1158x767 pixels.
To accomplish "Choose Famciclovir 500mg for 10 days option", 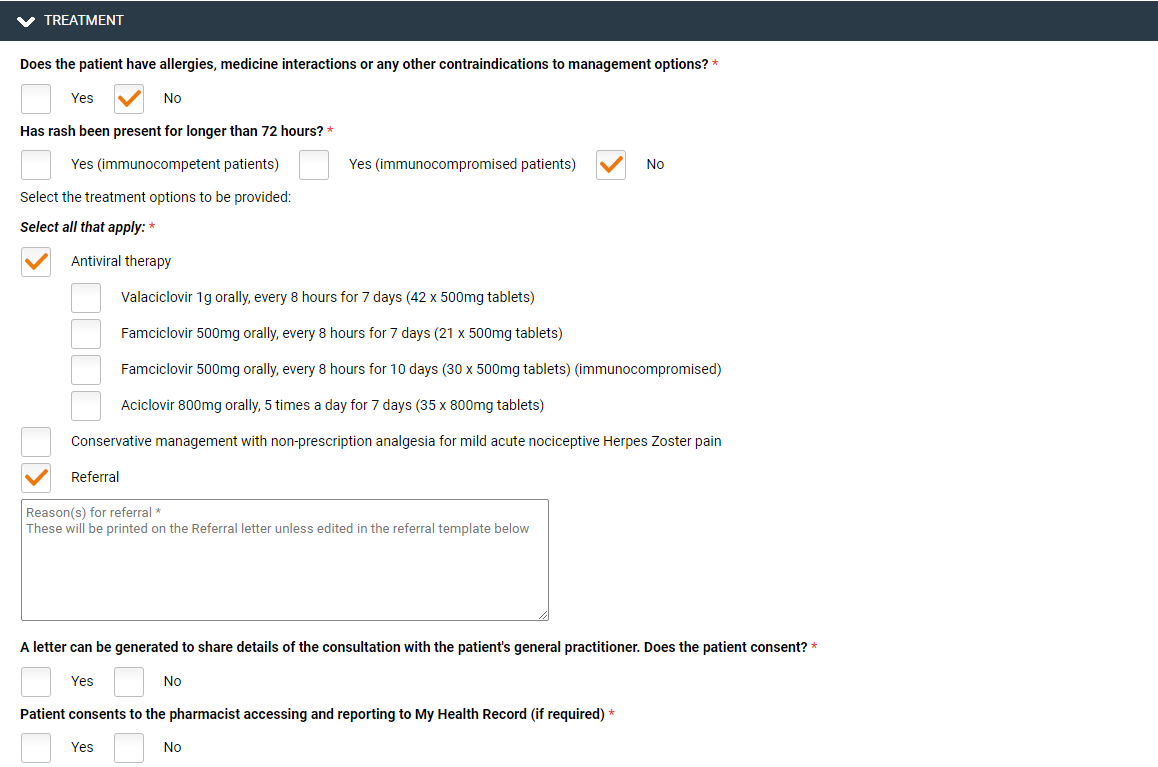I will click(x=86, y=369).
